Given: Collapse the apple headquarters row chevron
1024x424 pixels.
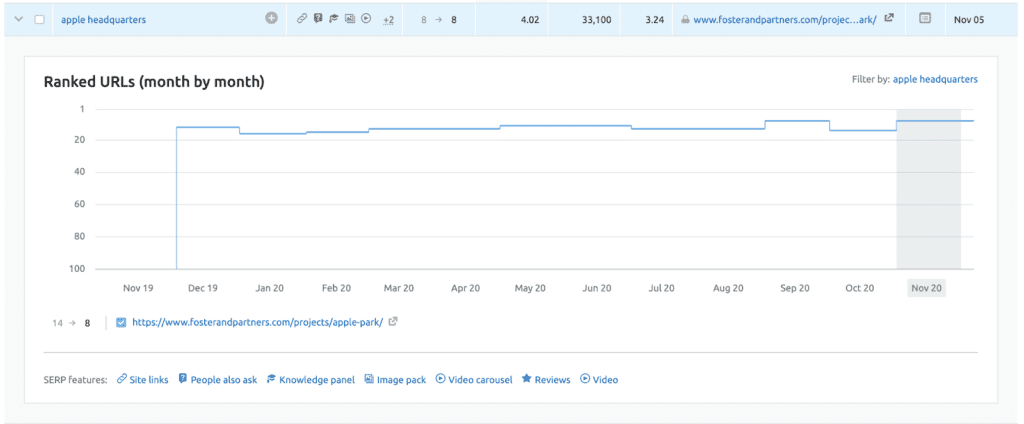Looking at the screenshot, I should [19, 20].
